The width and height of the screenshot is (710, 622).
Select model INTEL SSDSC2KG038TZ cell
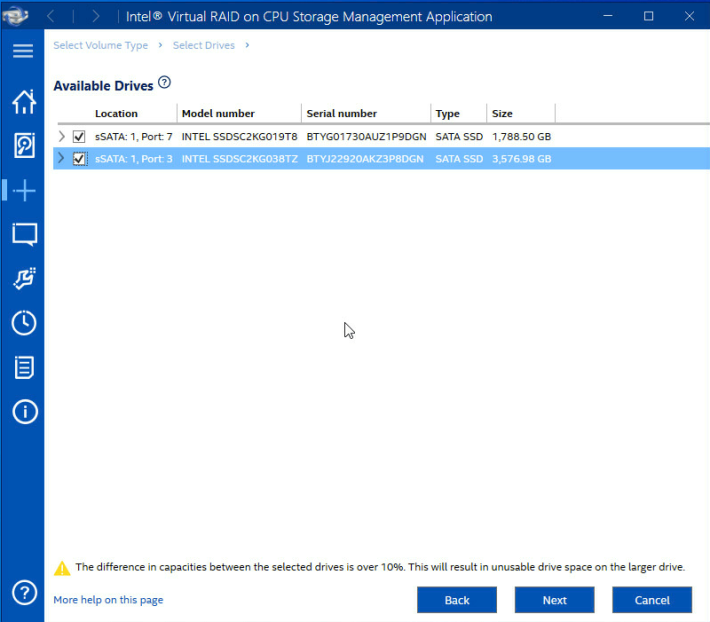(240, 159)
